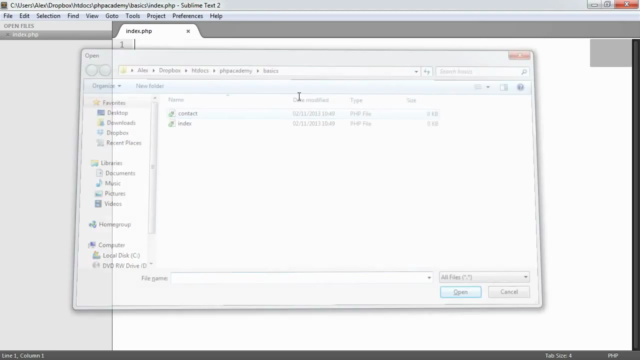Click the folder icon in address bar
Image resolution: width=640 pixels, height=360 pixels.
pyautogui.click(x=123, y=71)
